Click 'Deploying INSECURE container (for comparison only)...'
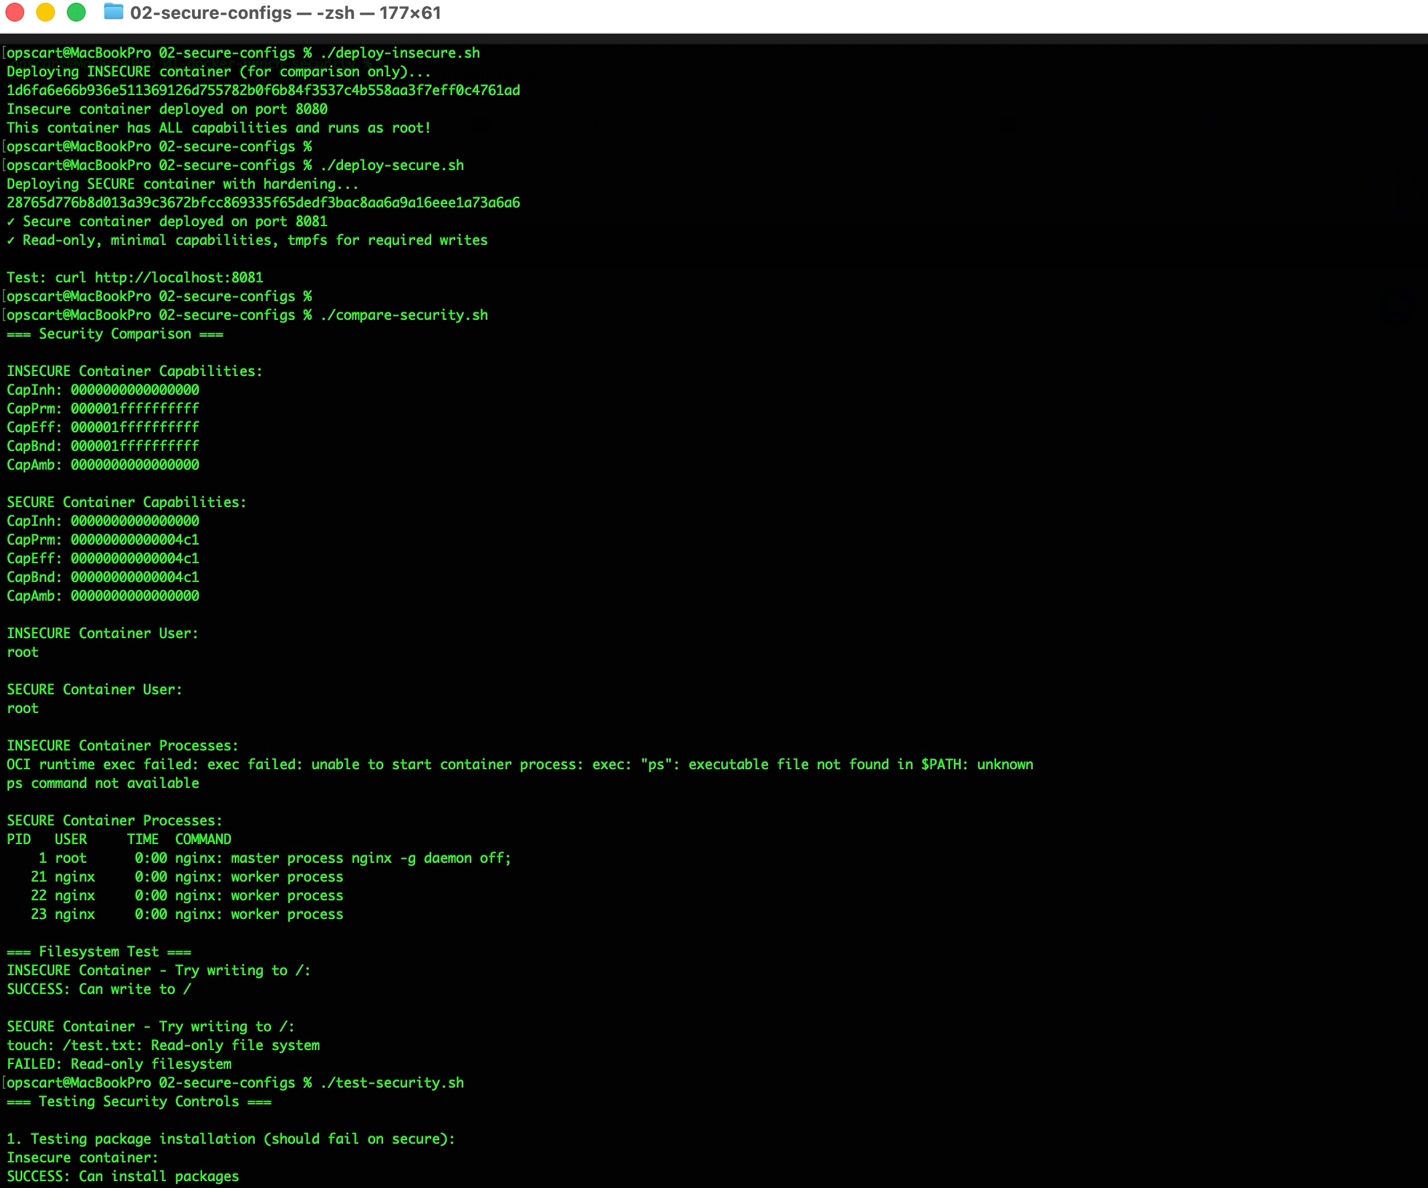The height and width of the screenshot is (1188, 1428). click(219, 72)
